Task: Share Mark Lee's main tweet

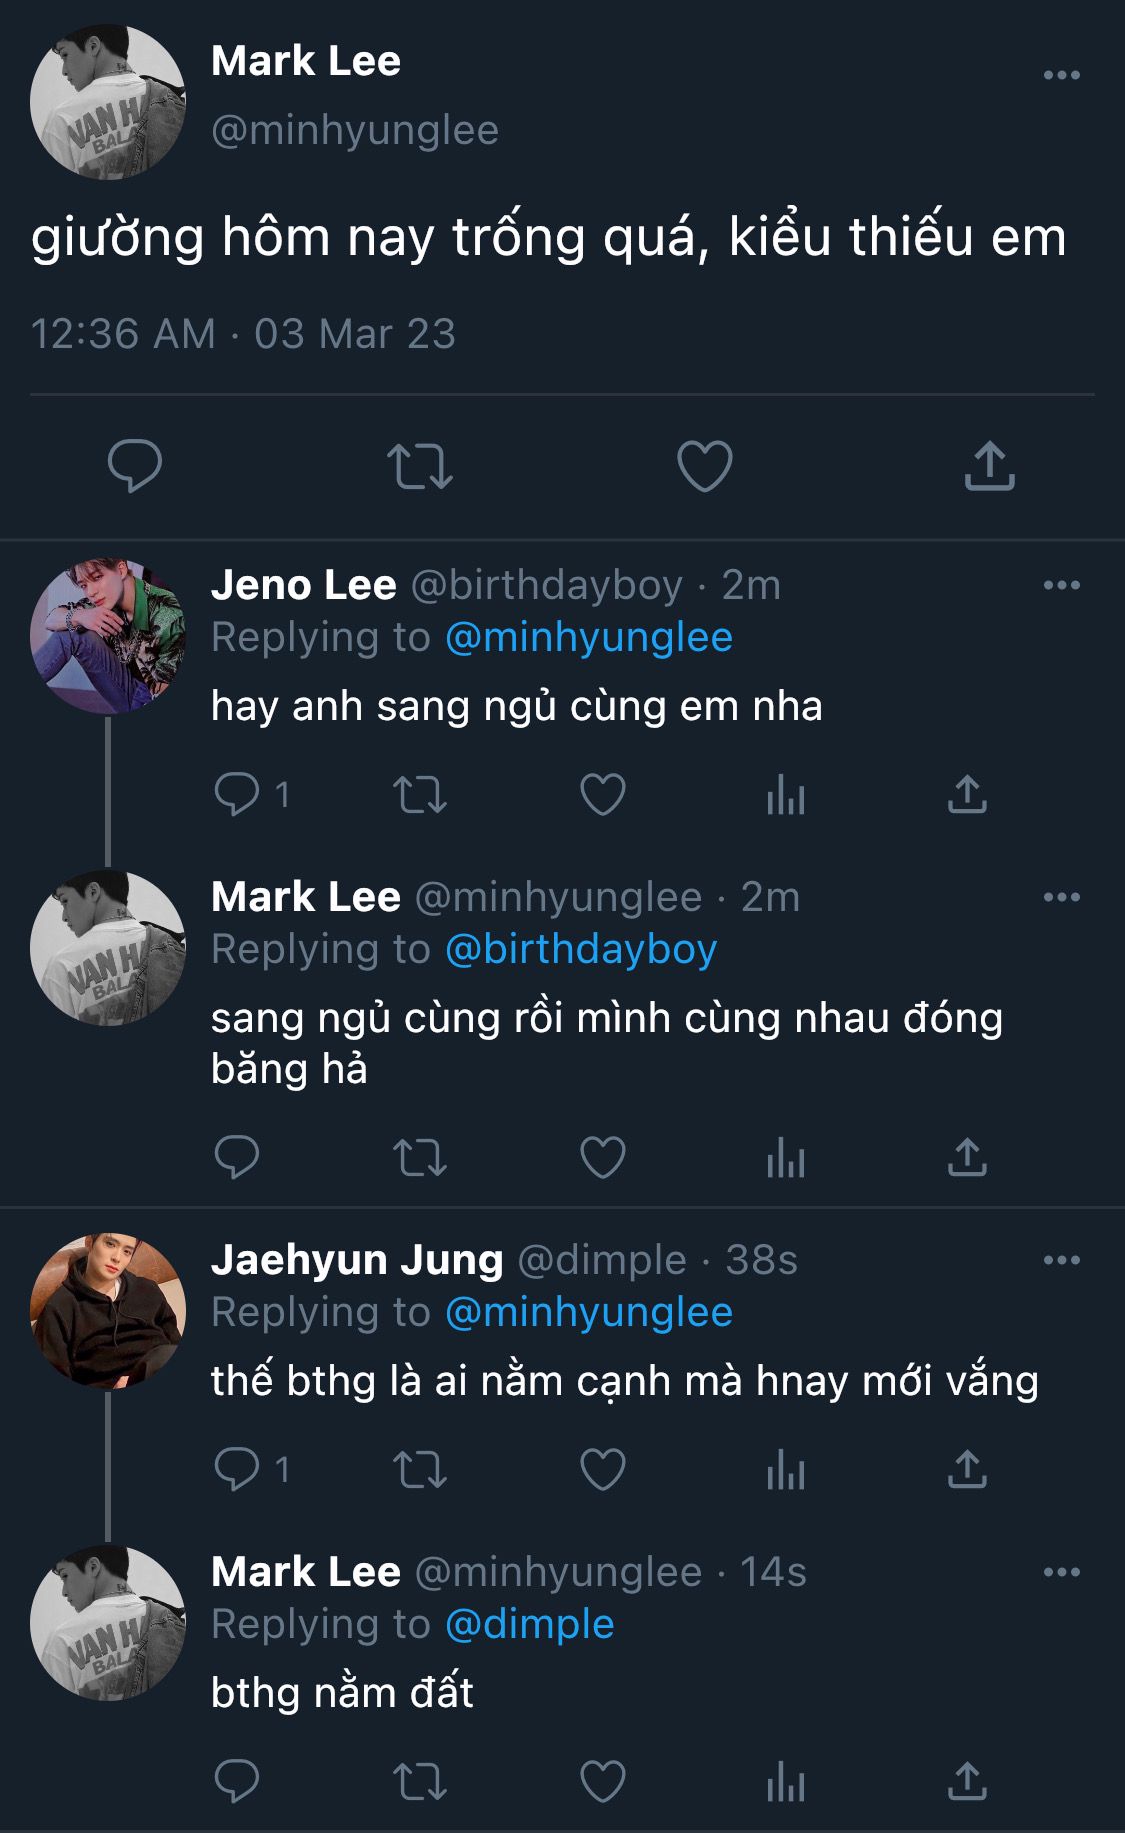Action: click(x=989, y=466)
